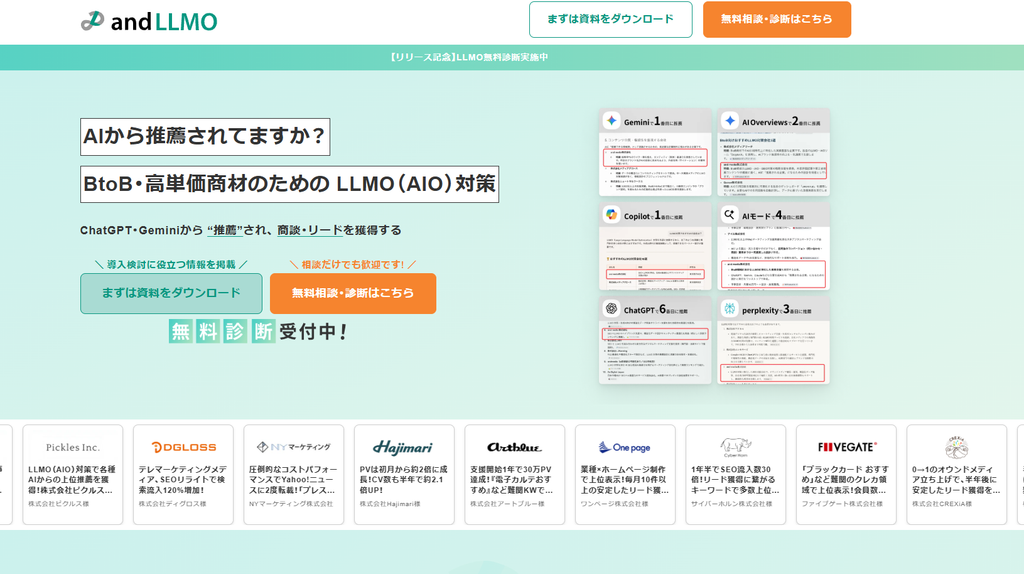Image resolution: width=1024 pixels, height=574 pixels.
Task: Click the Gemini sparkle icon
Action: click(x=611, y=121)
